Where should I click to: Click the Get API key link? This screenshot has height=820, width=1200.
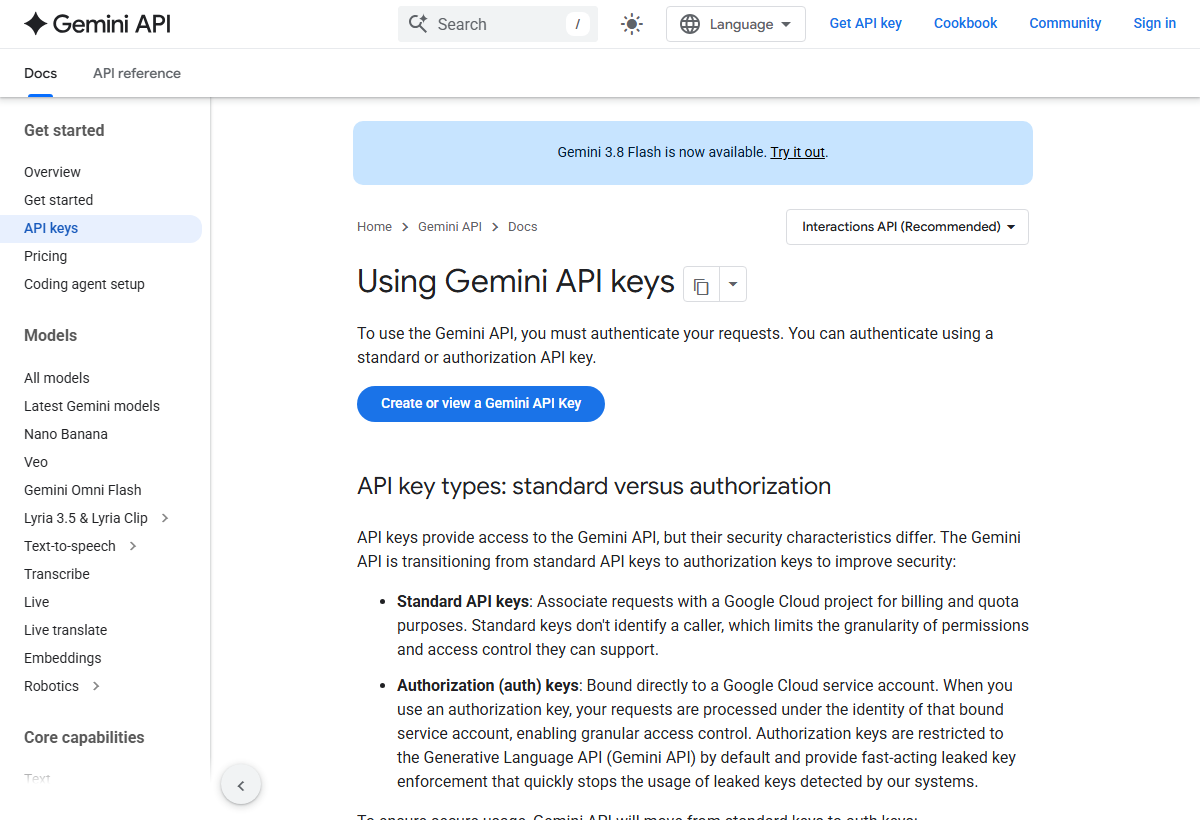(x=866, y=23)
